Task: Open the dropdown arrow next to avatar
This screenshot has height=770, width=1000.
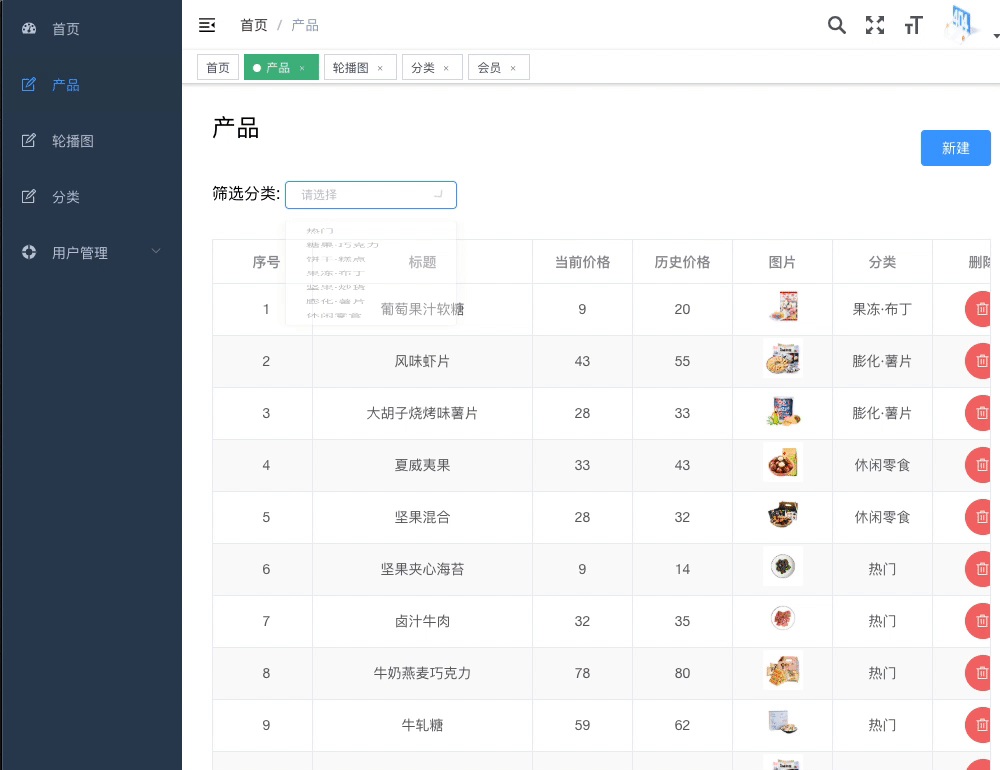Action: (x=996, y=36)
